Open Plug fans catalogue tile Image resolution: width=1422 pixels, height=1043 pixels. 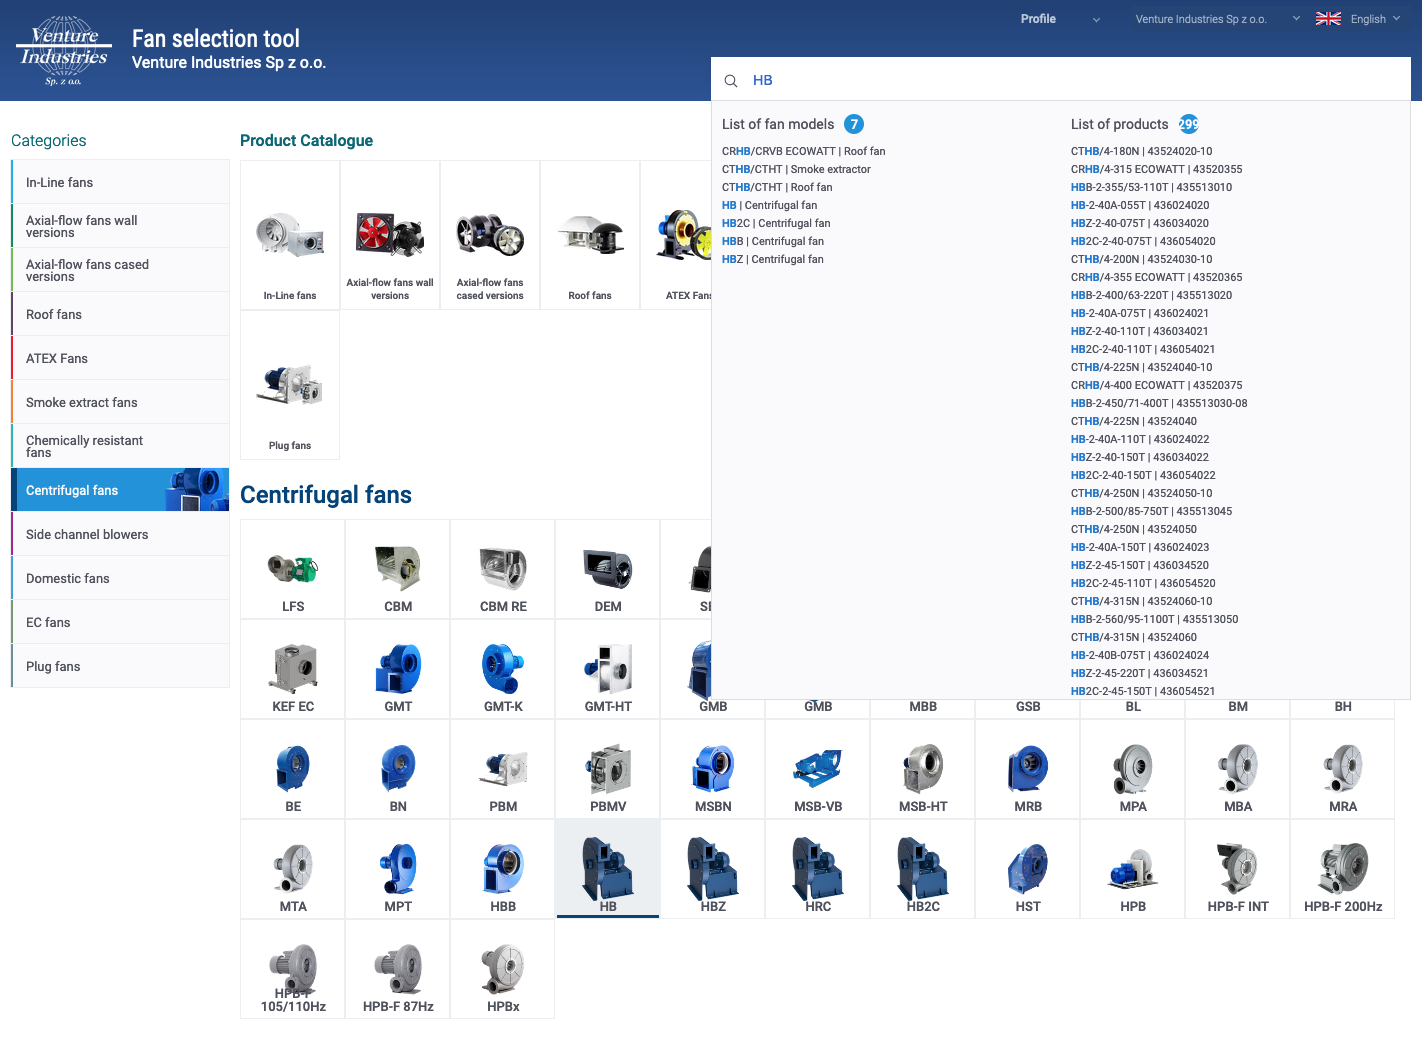(x=290, y=385)
